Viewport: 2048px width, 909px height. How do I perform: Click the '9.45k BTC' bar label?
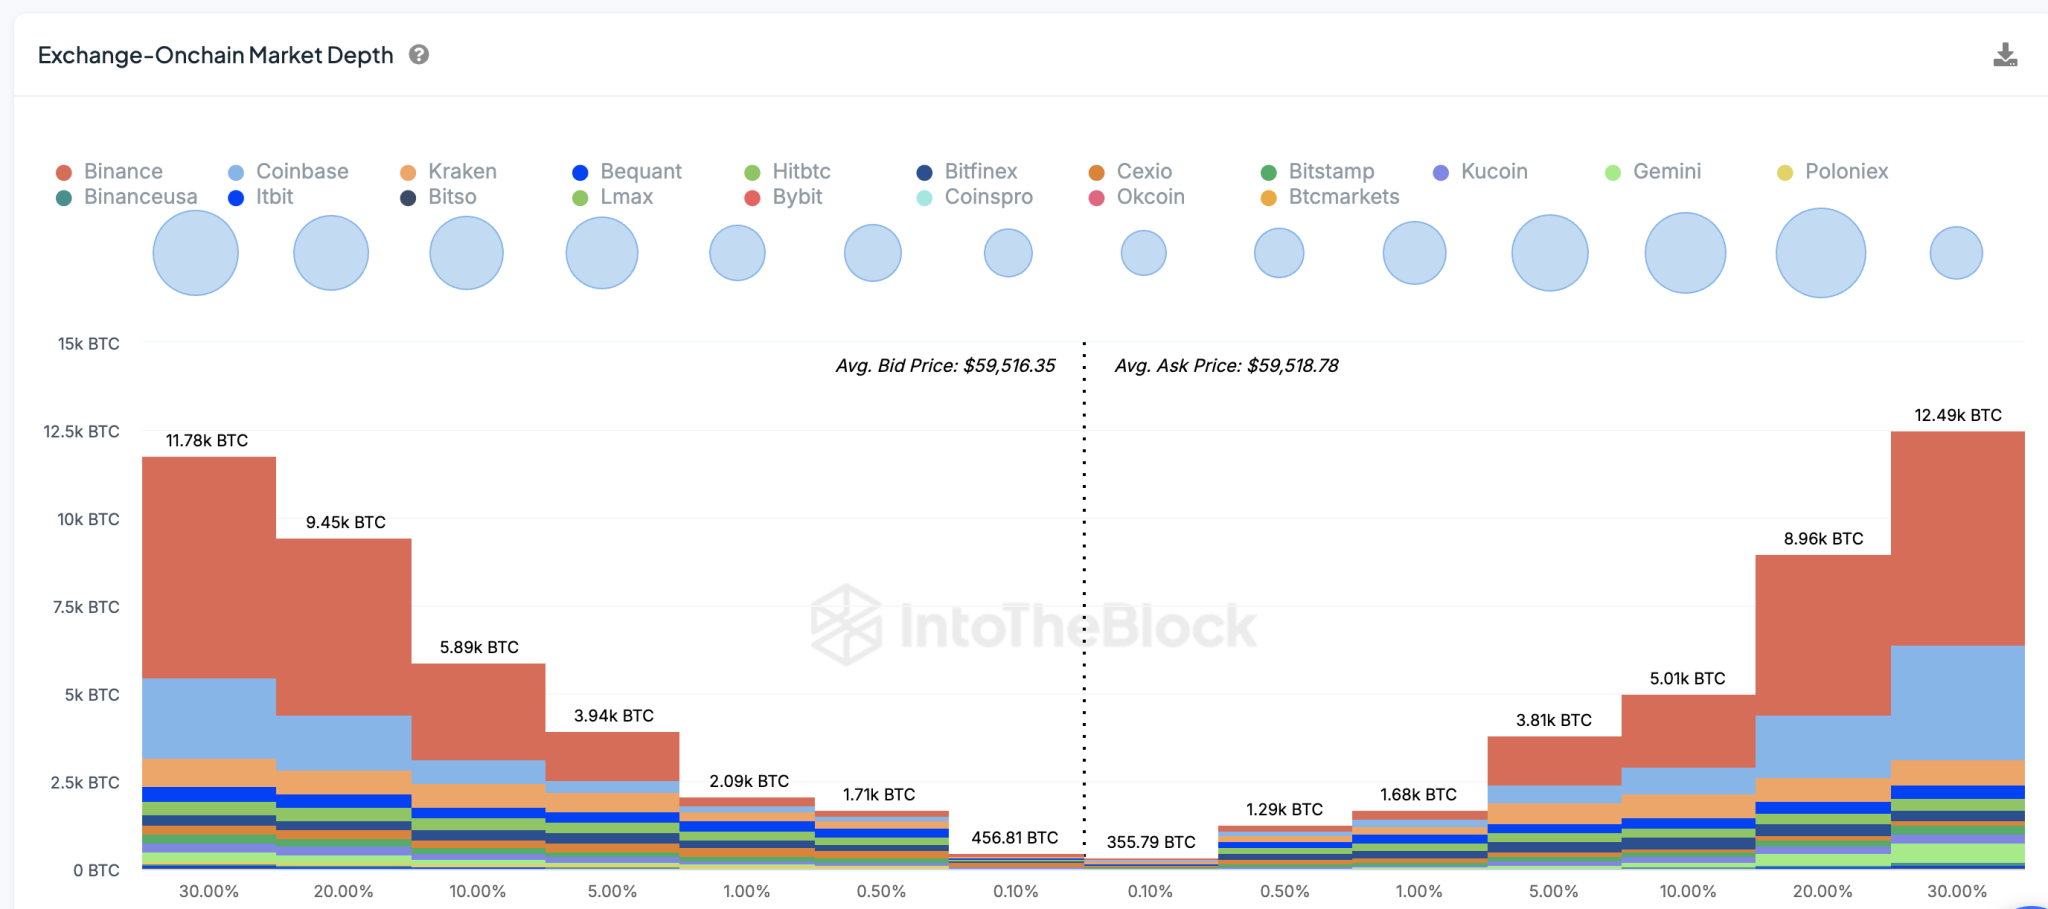point(346,522)
